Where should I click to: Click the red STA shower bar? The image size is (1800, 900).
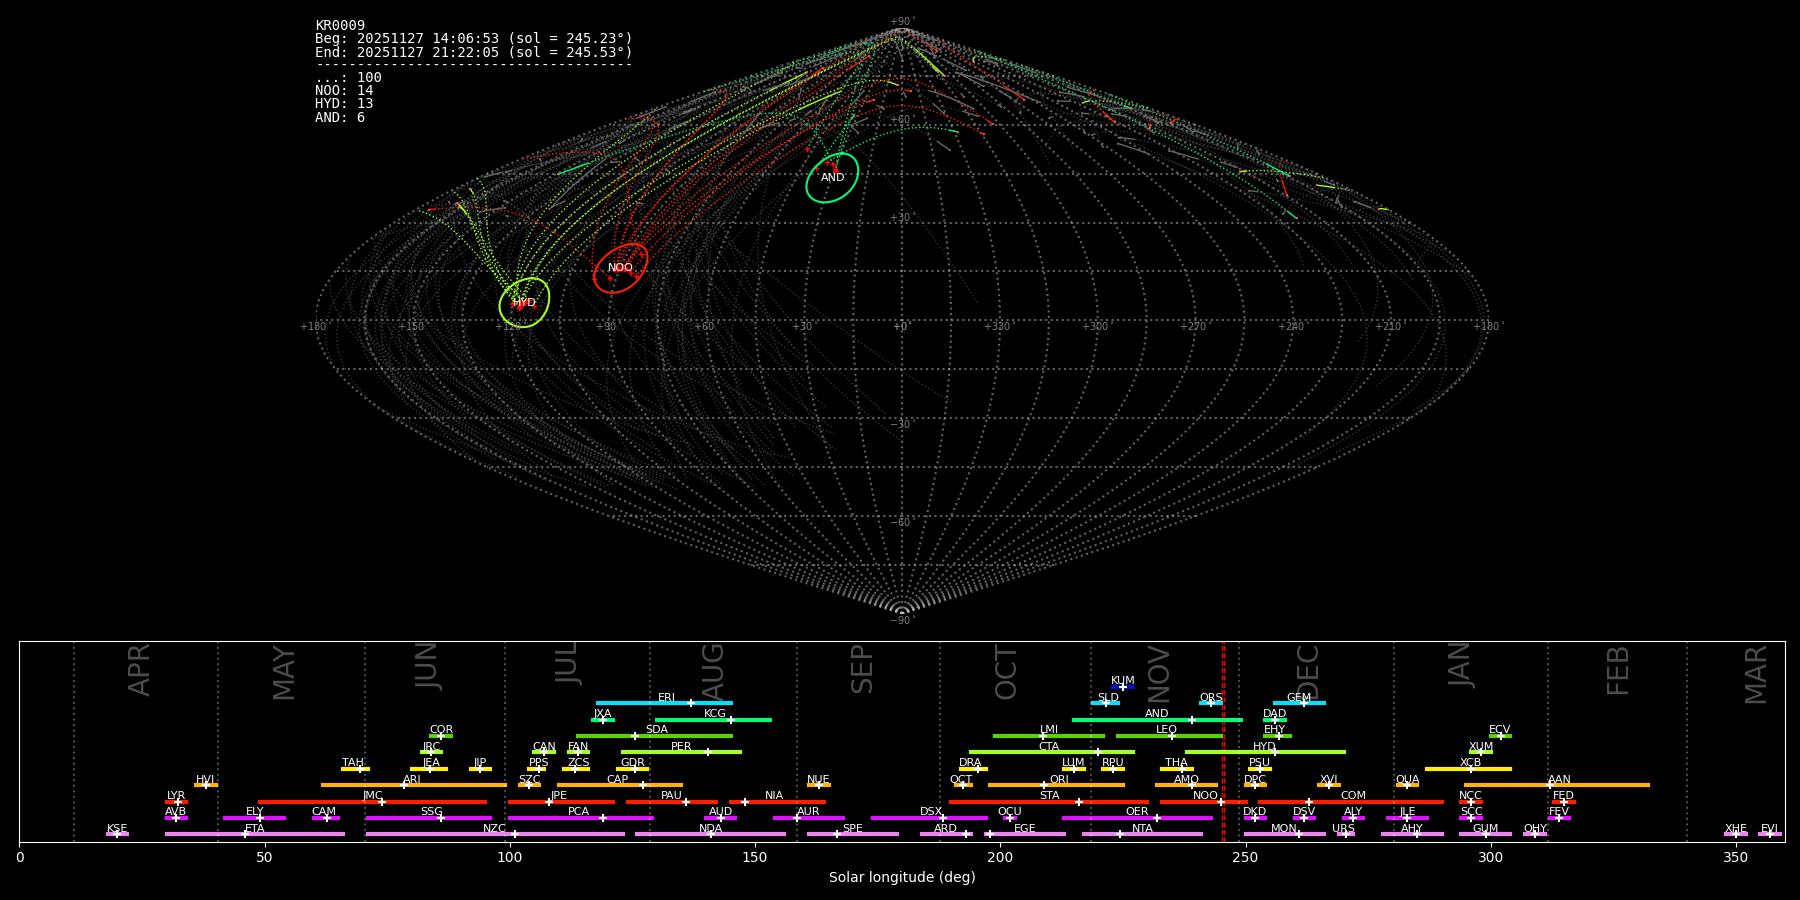pos(1048,802)
